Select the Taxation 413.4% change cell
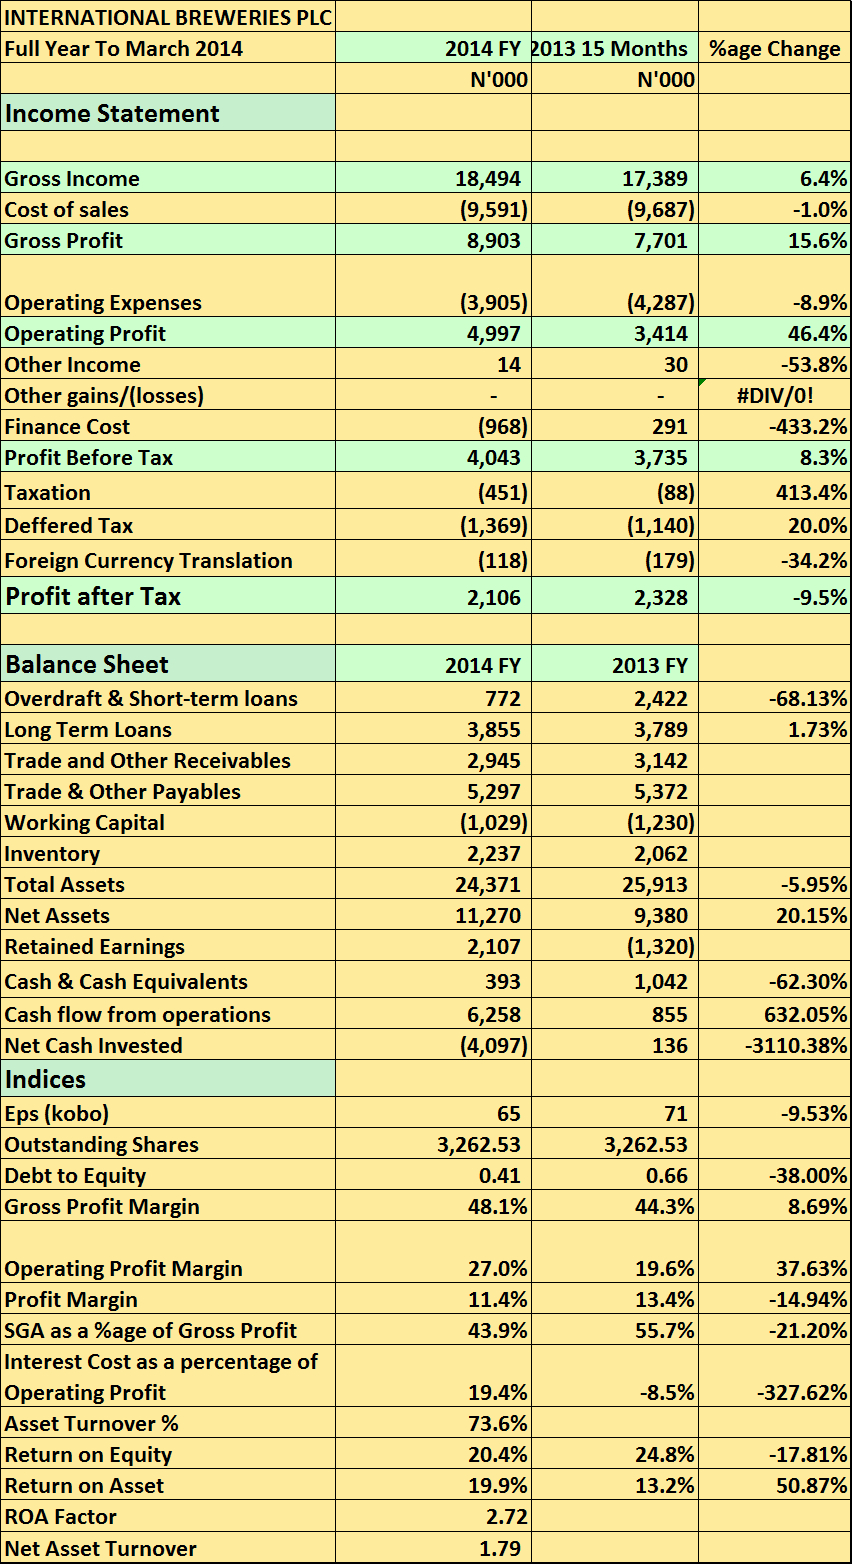Screen dimensions: 853x1565 click(x=774, y=492)
